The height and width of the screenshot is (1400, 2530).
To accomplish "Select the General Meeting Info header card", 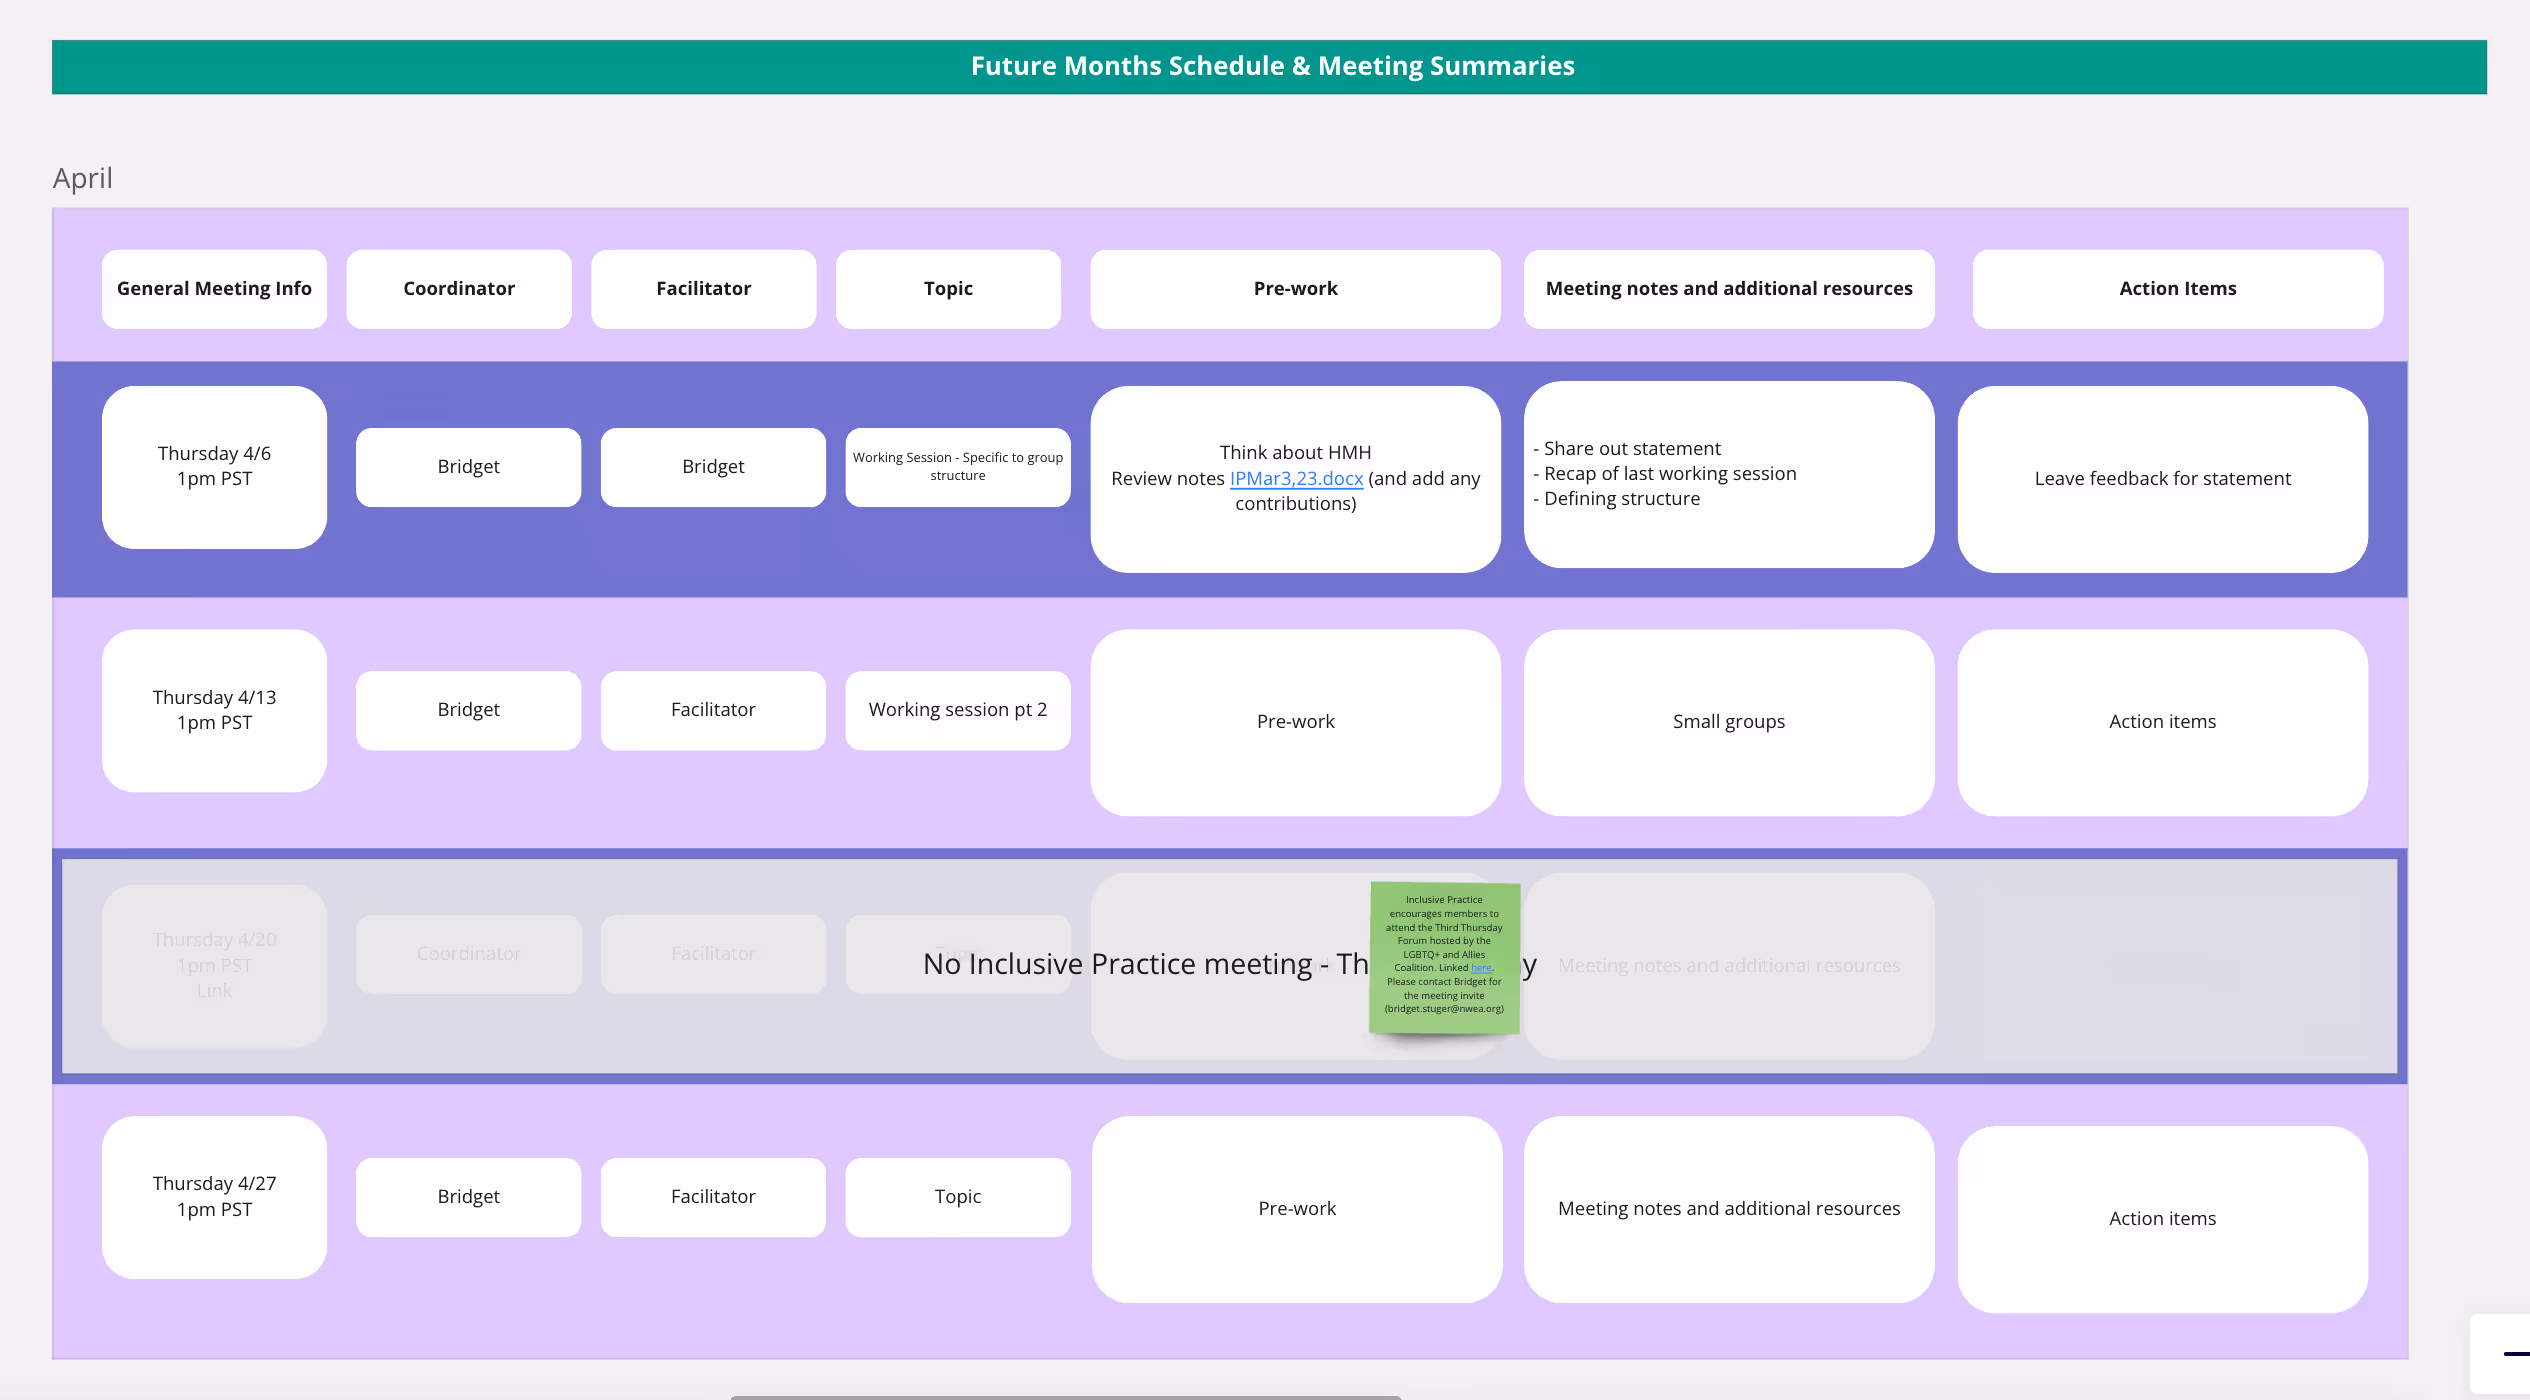I will click(x=214, y=289).
